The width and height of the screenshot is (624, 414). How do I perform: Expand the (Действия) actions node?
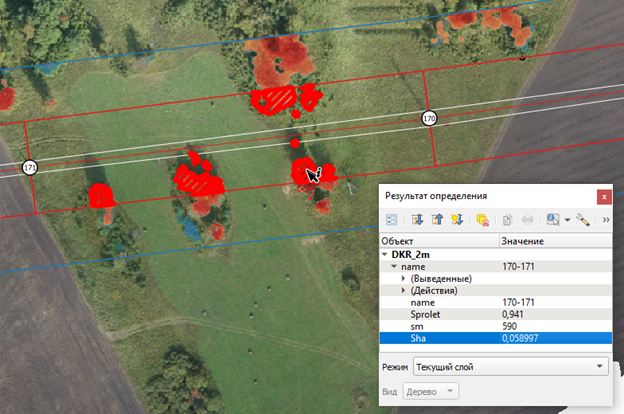(403, 290)
